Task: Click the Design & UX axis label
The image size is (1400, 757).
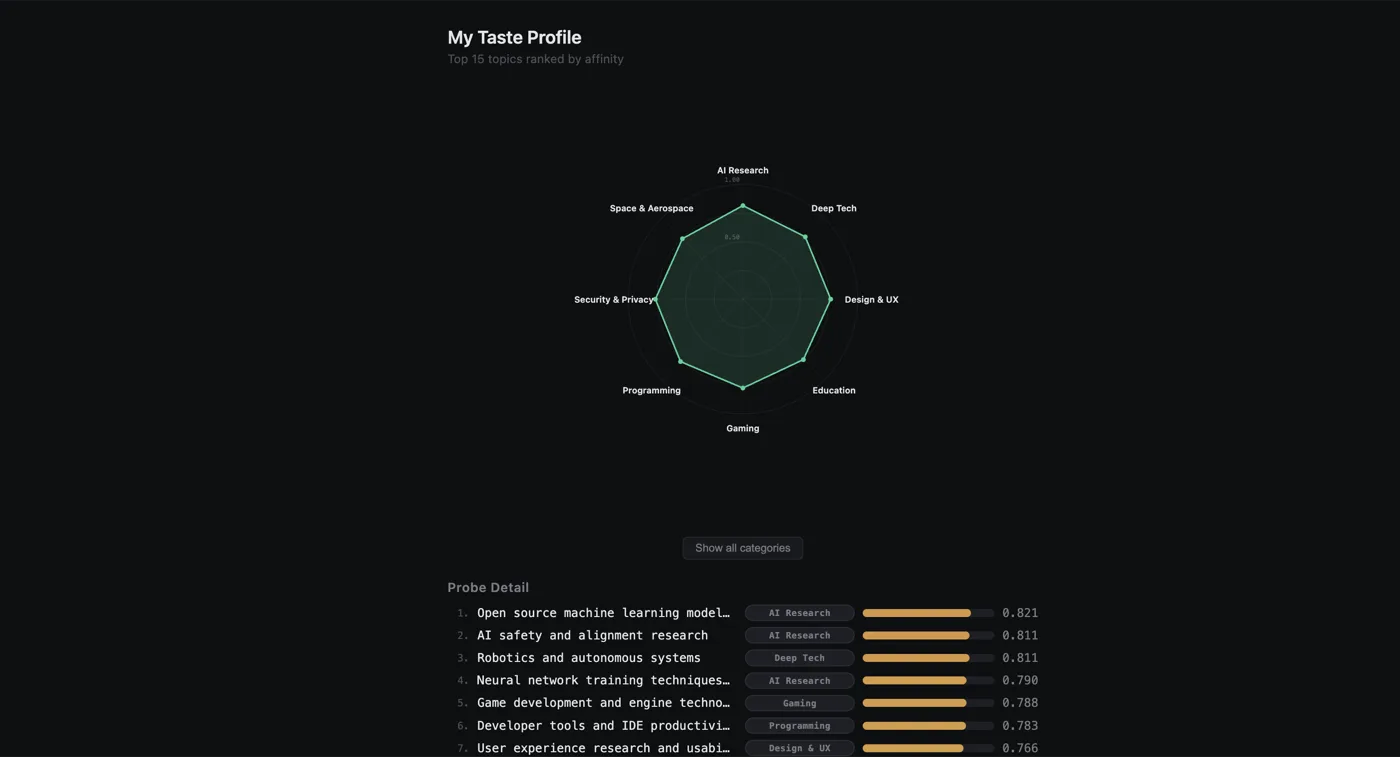Action: [871, 299]
